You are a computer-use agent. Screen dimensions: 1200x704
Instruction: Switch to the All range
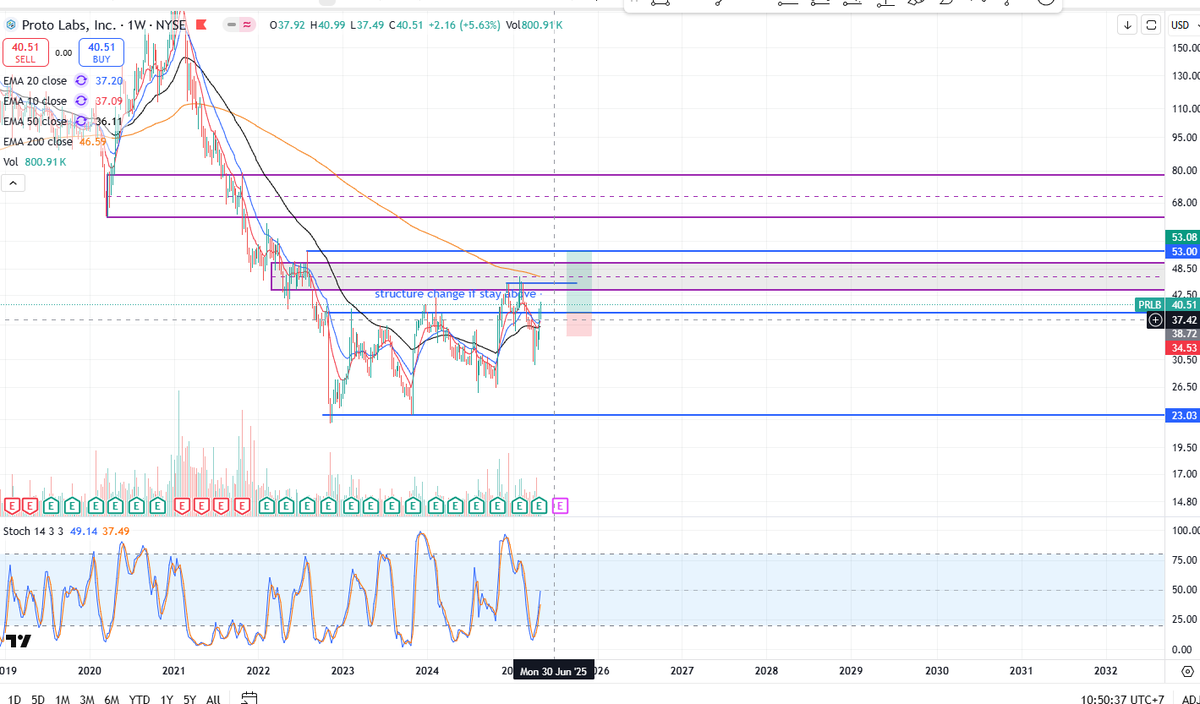[213, 699]
